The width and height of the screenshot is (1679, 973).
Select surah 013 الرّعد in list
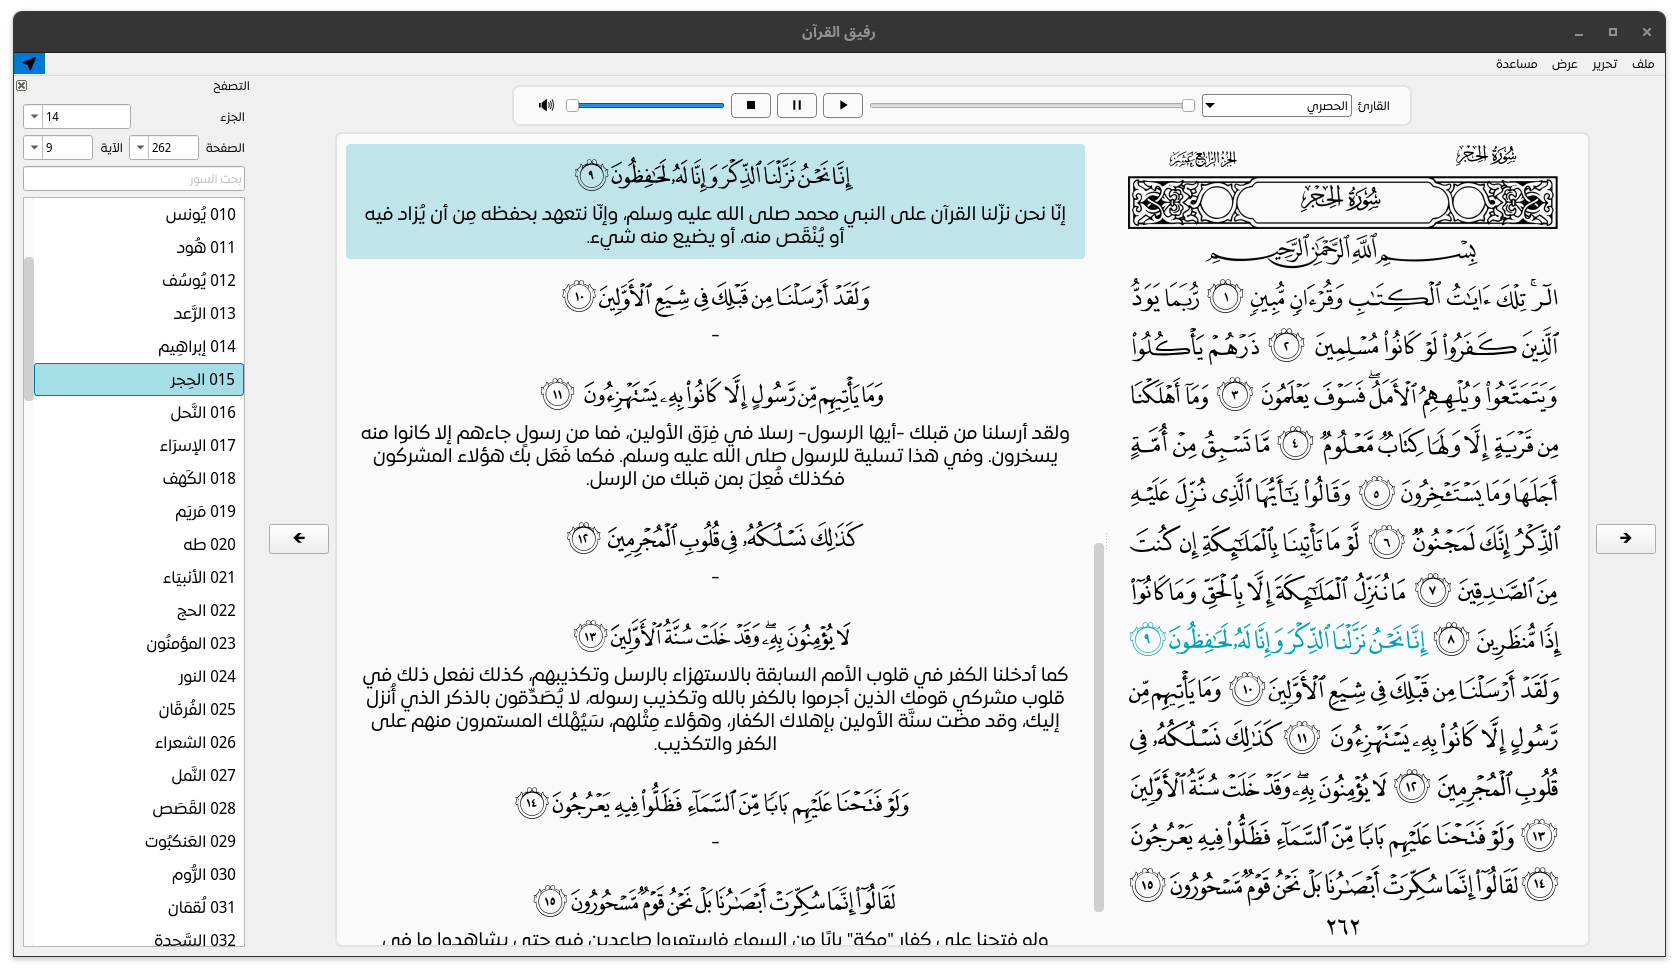[x=139, y=313]
